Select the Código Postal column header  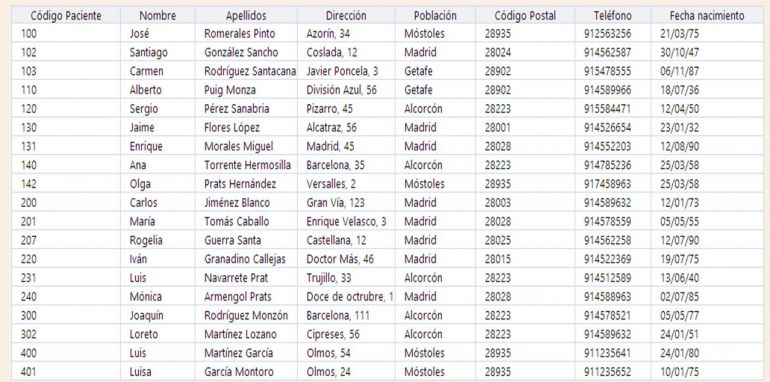525,16
